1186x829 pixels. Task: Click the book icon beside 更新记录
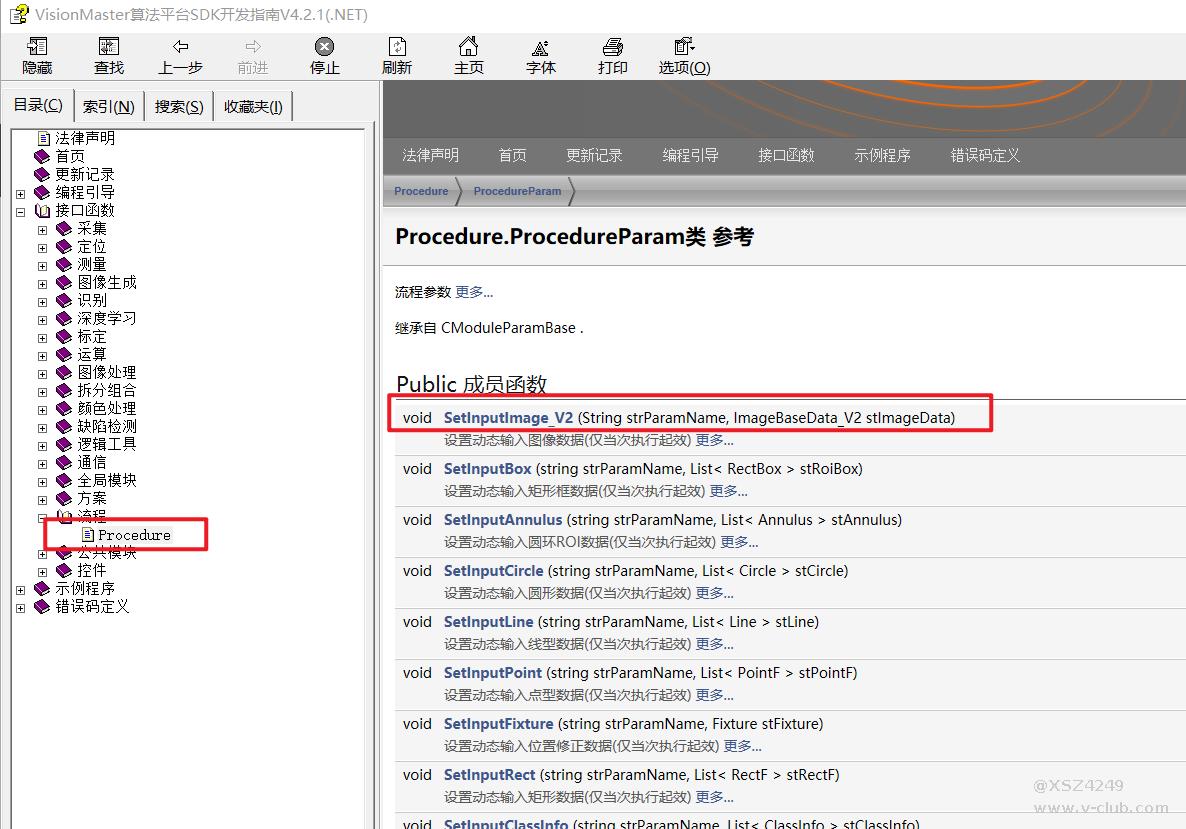click(42, 175)
